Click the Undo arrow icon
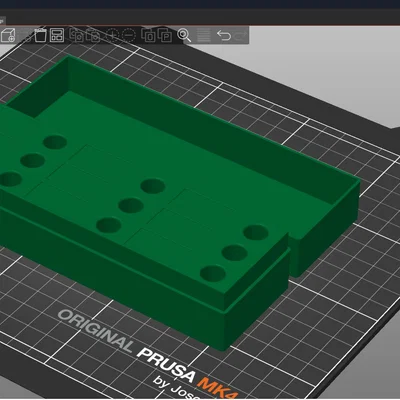The width and height of the screenshot is (400, 400). click(224, 35)
